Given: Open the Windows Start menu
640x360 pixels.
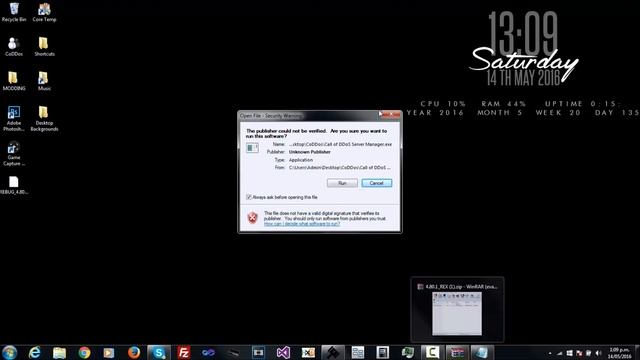Looking at the screenshot, I should [9, 352].
